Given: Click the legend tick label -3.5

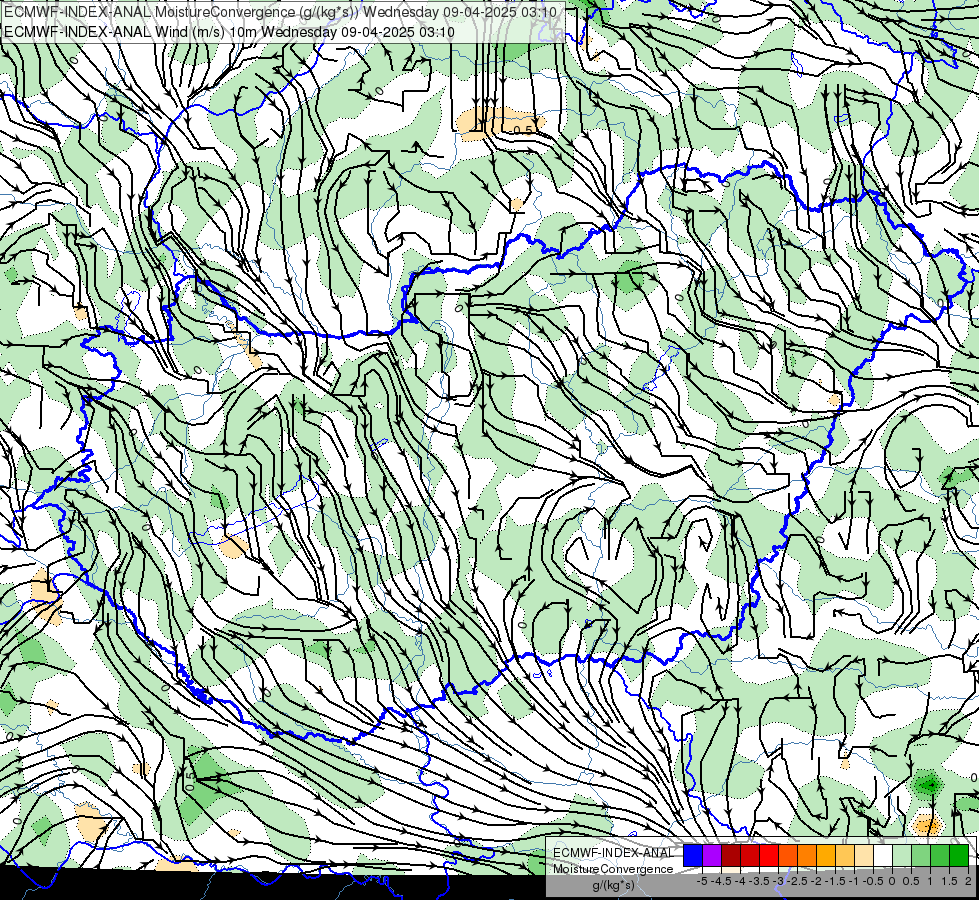Looking at the screenshot, I should click(759, 881).
